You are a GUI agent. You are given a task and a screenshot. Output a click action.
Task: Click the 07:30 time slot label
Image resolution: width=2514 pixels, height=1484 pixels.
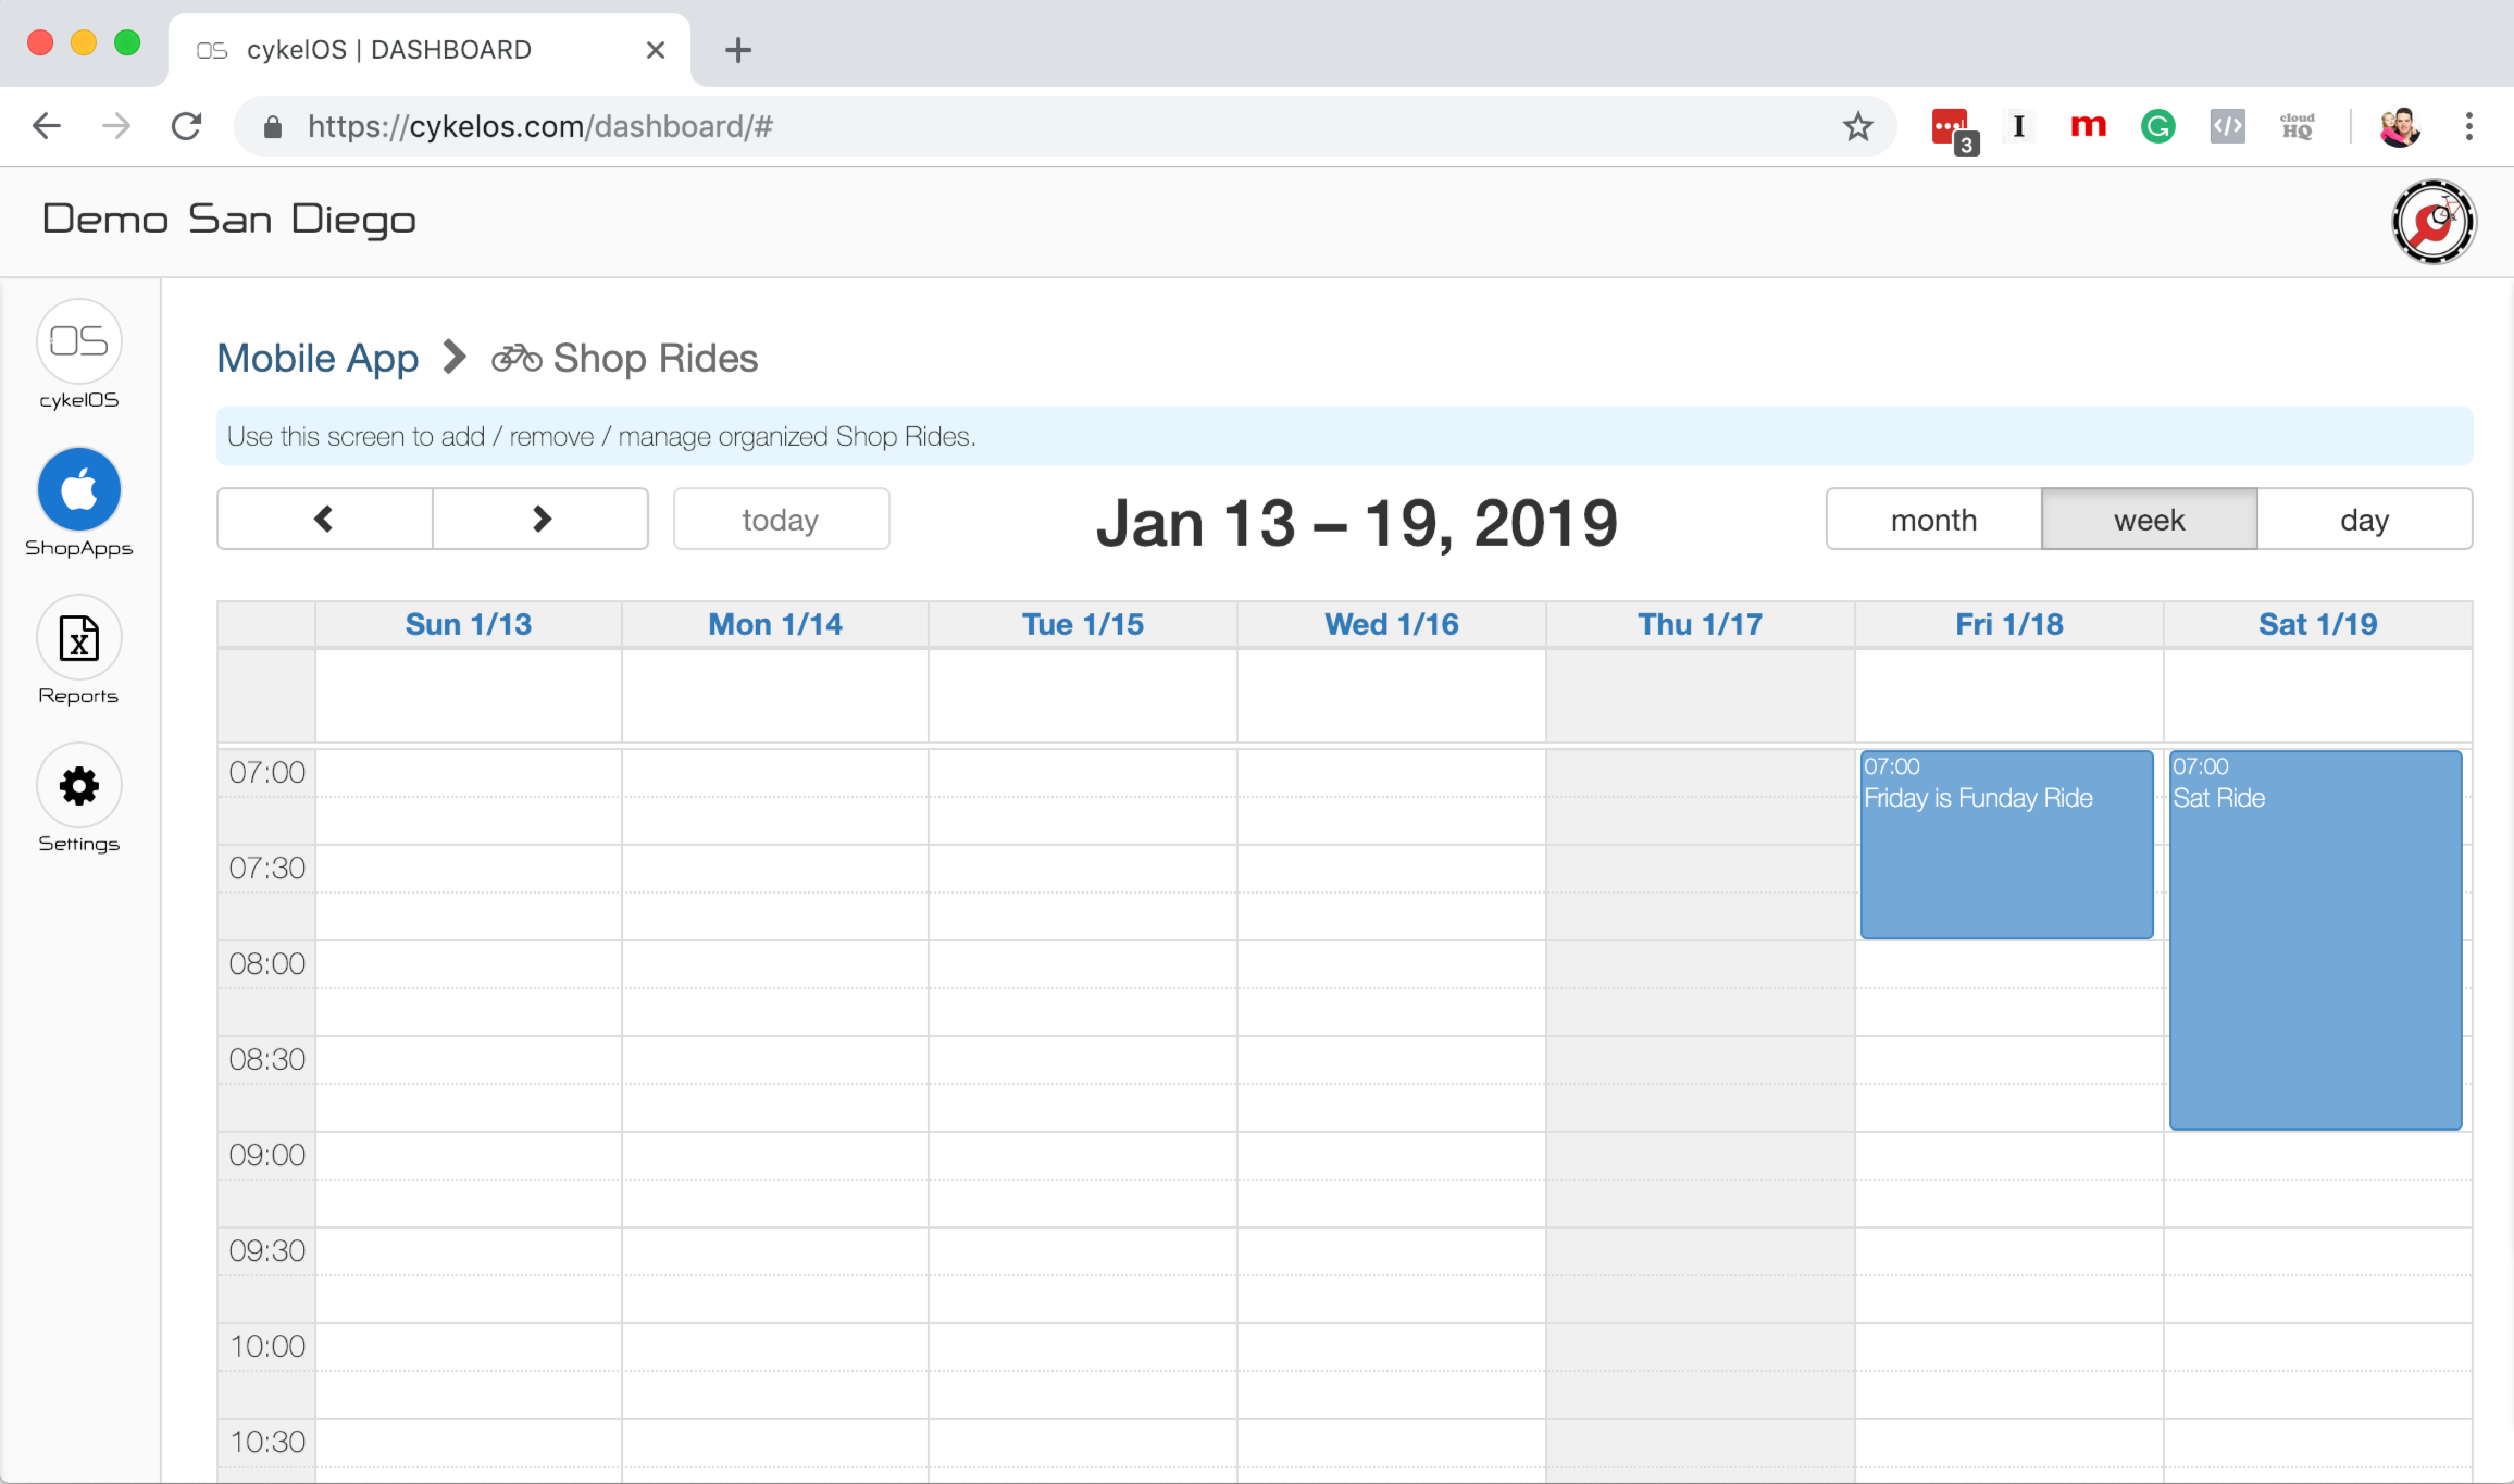pos(267,868)
